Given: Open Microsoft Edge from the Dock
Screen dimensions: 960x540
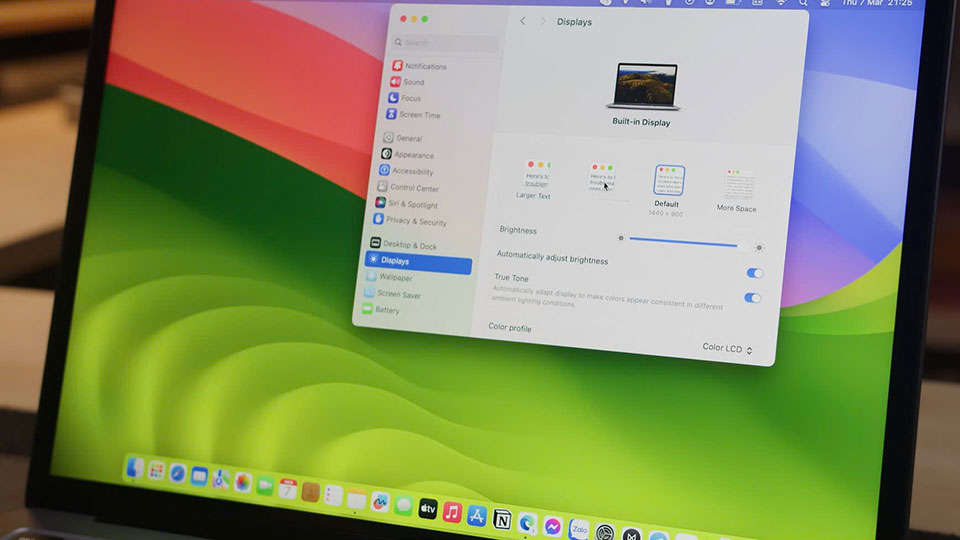Looking at the screenshot, I should click(527, 523).
